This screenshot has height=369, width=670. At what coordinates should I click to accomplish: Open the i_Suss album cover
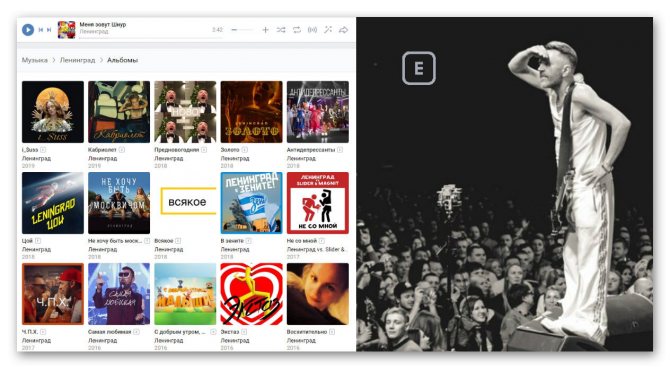pos(53,112)
